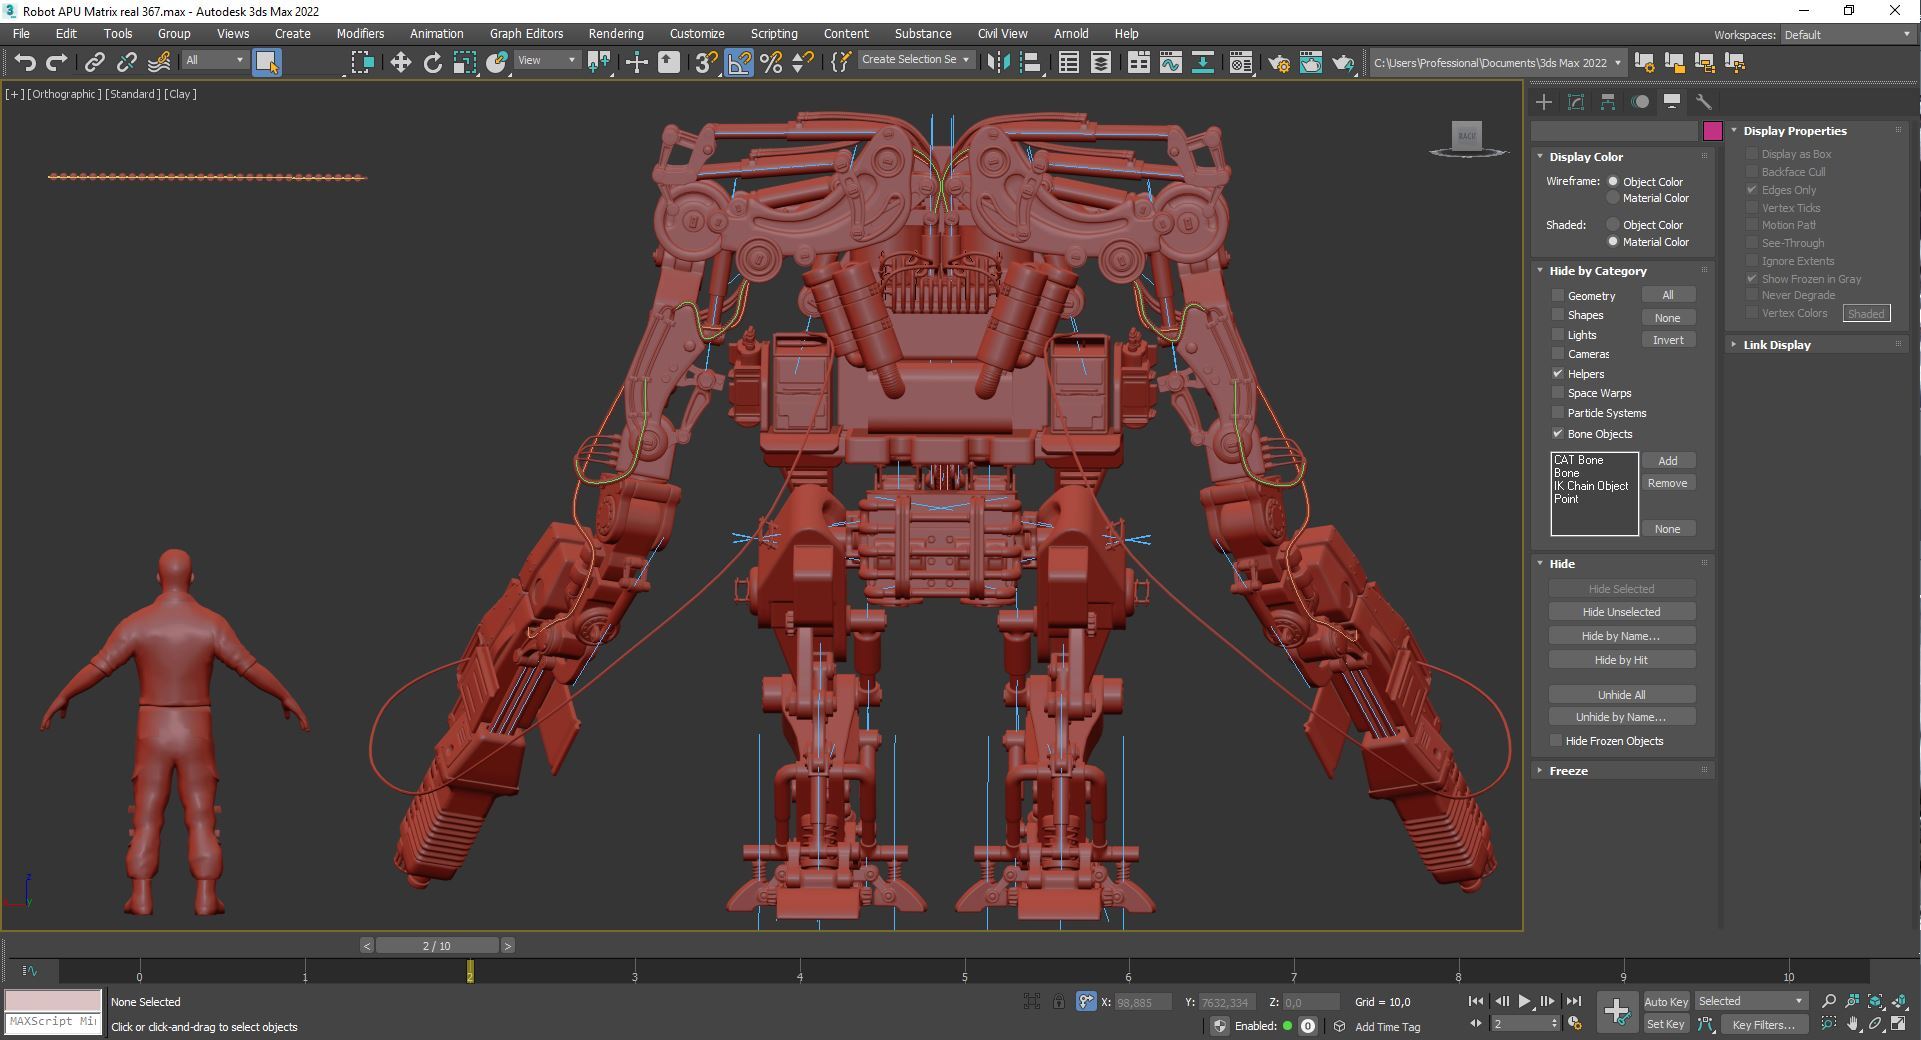Toggle the Angle Snap icon

tap(738, 63)
